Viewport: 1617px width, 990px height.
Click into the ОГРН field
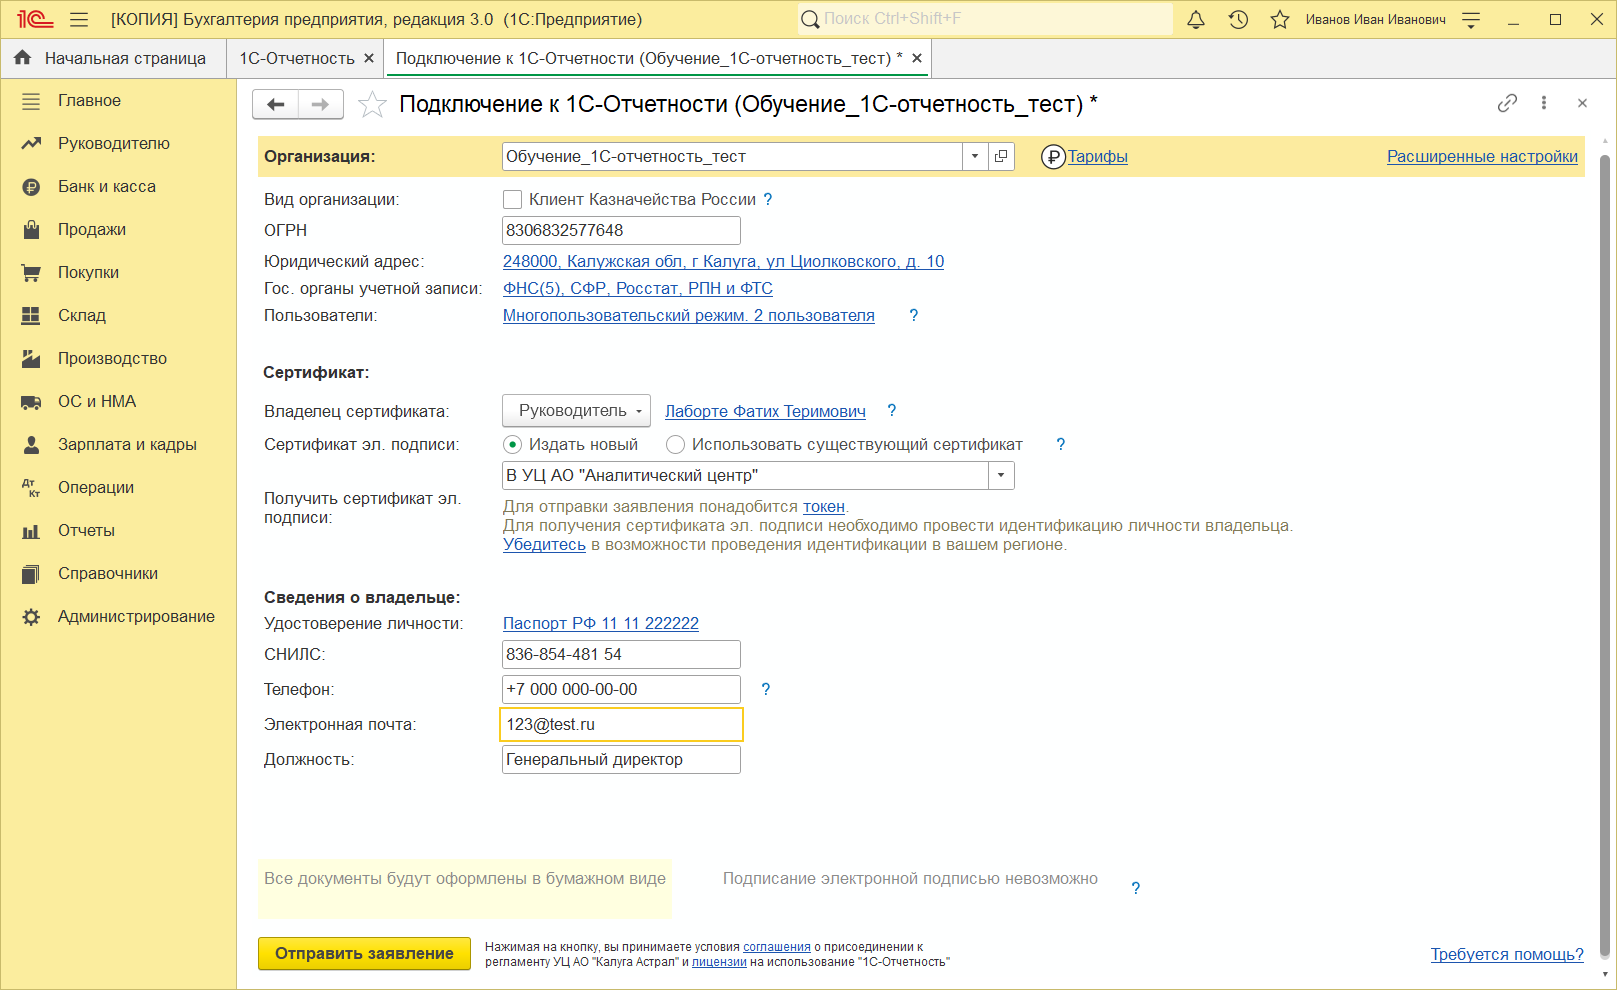(621, 230)
